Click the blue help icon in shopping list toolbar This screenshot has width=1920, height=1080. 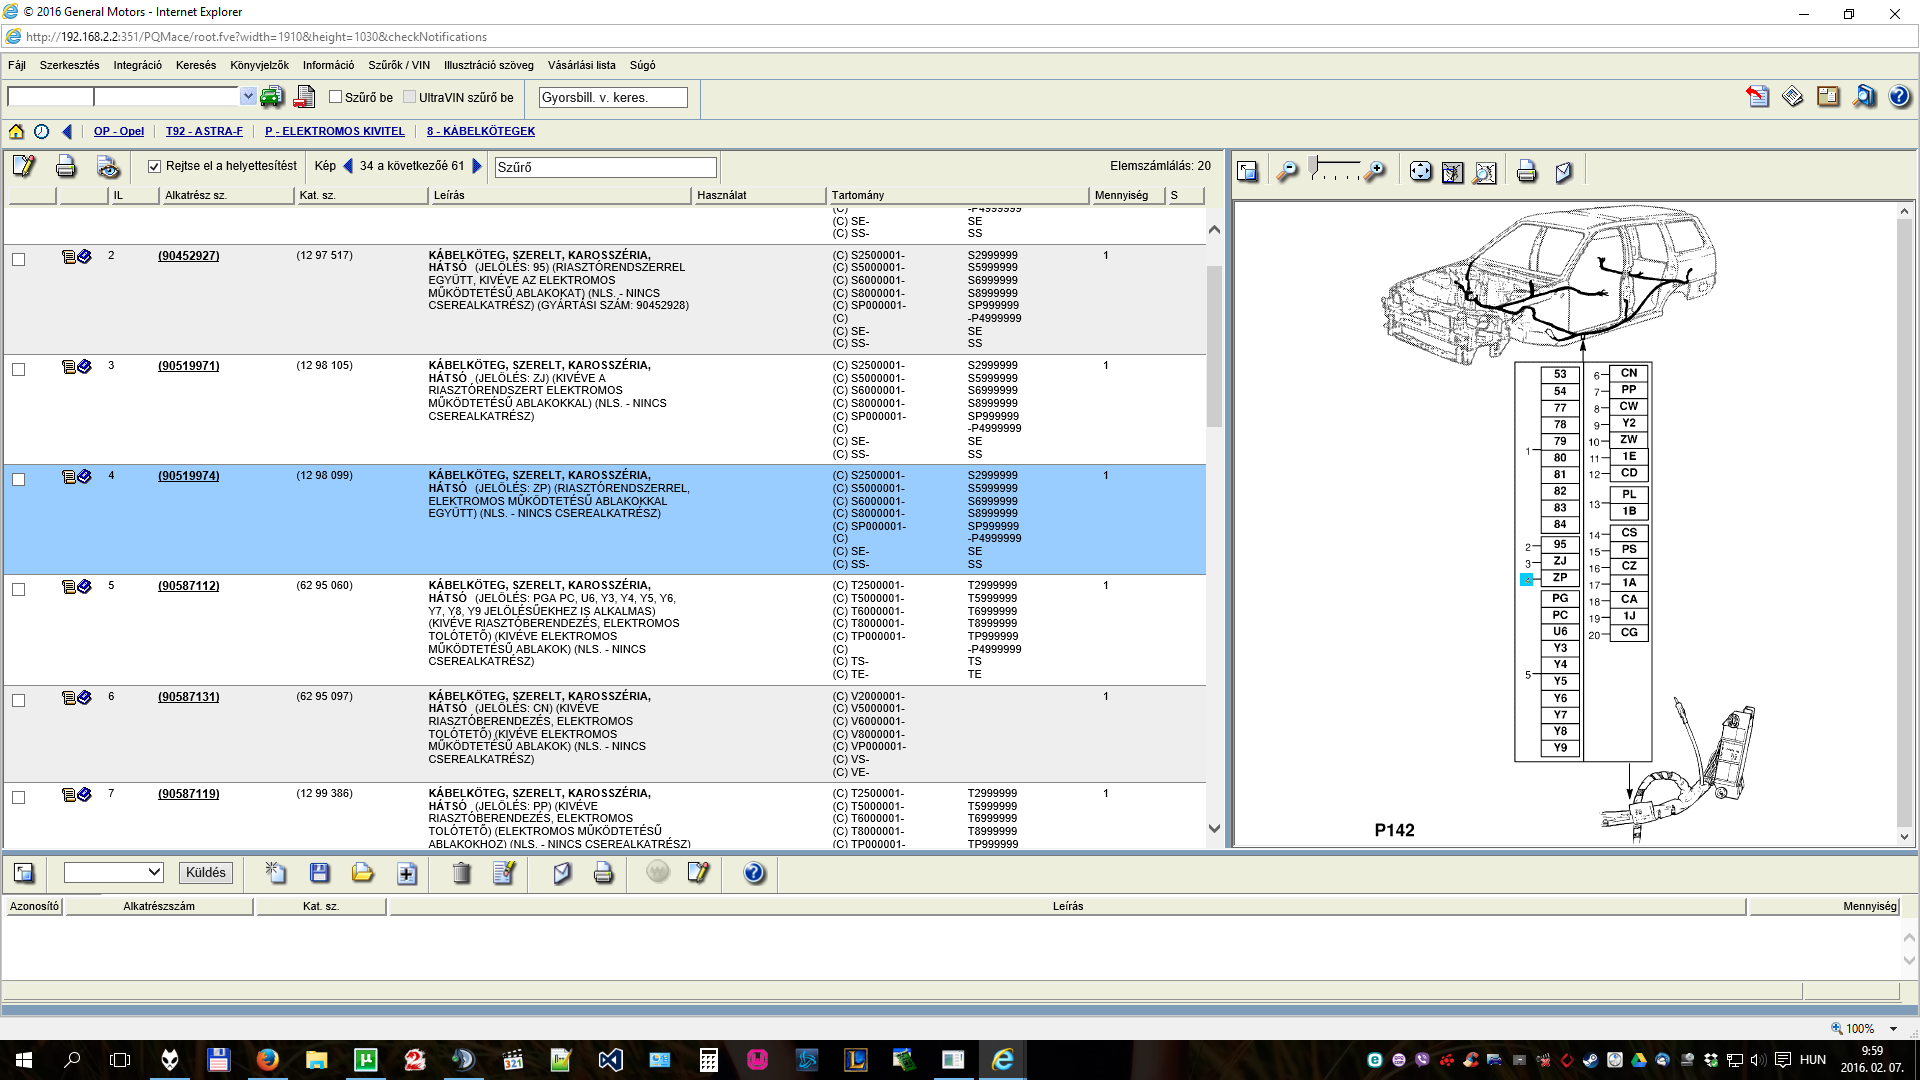(x=754, y=873)
